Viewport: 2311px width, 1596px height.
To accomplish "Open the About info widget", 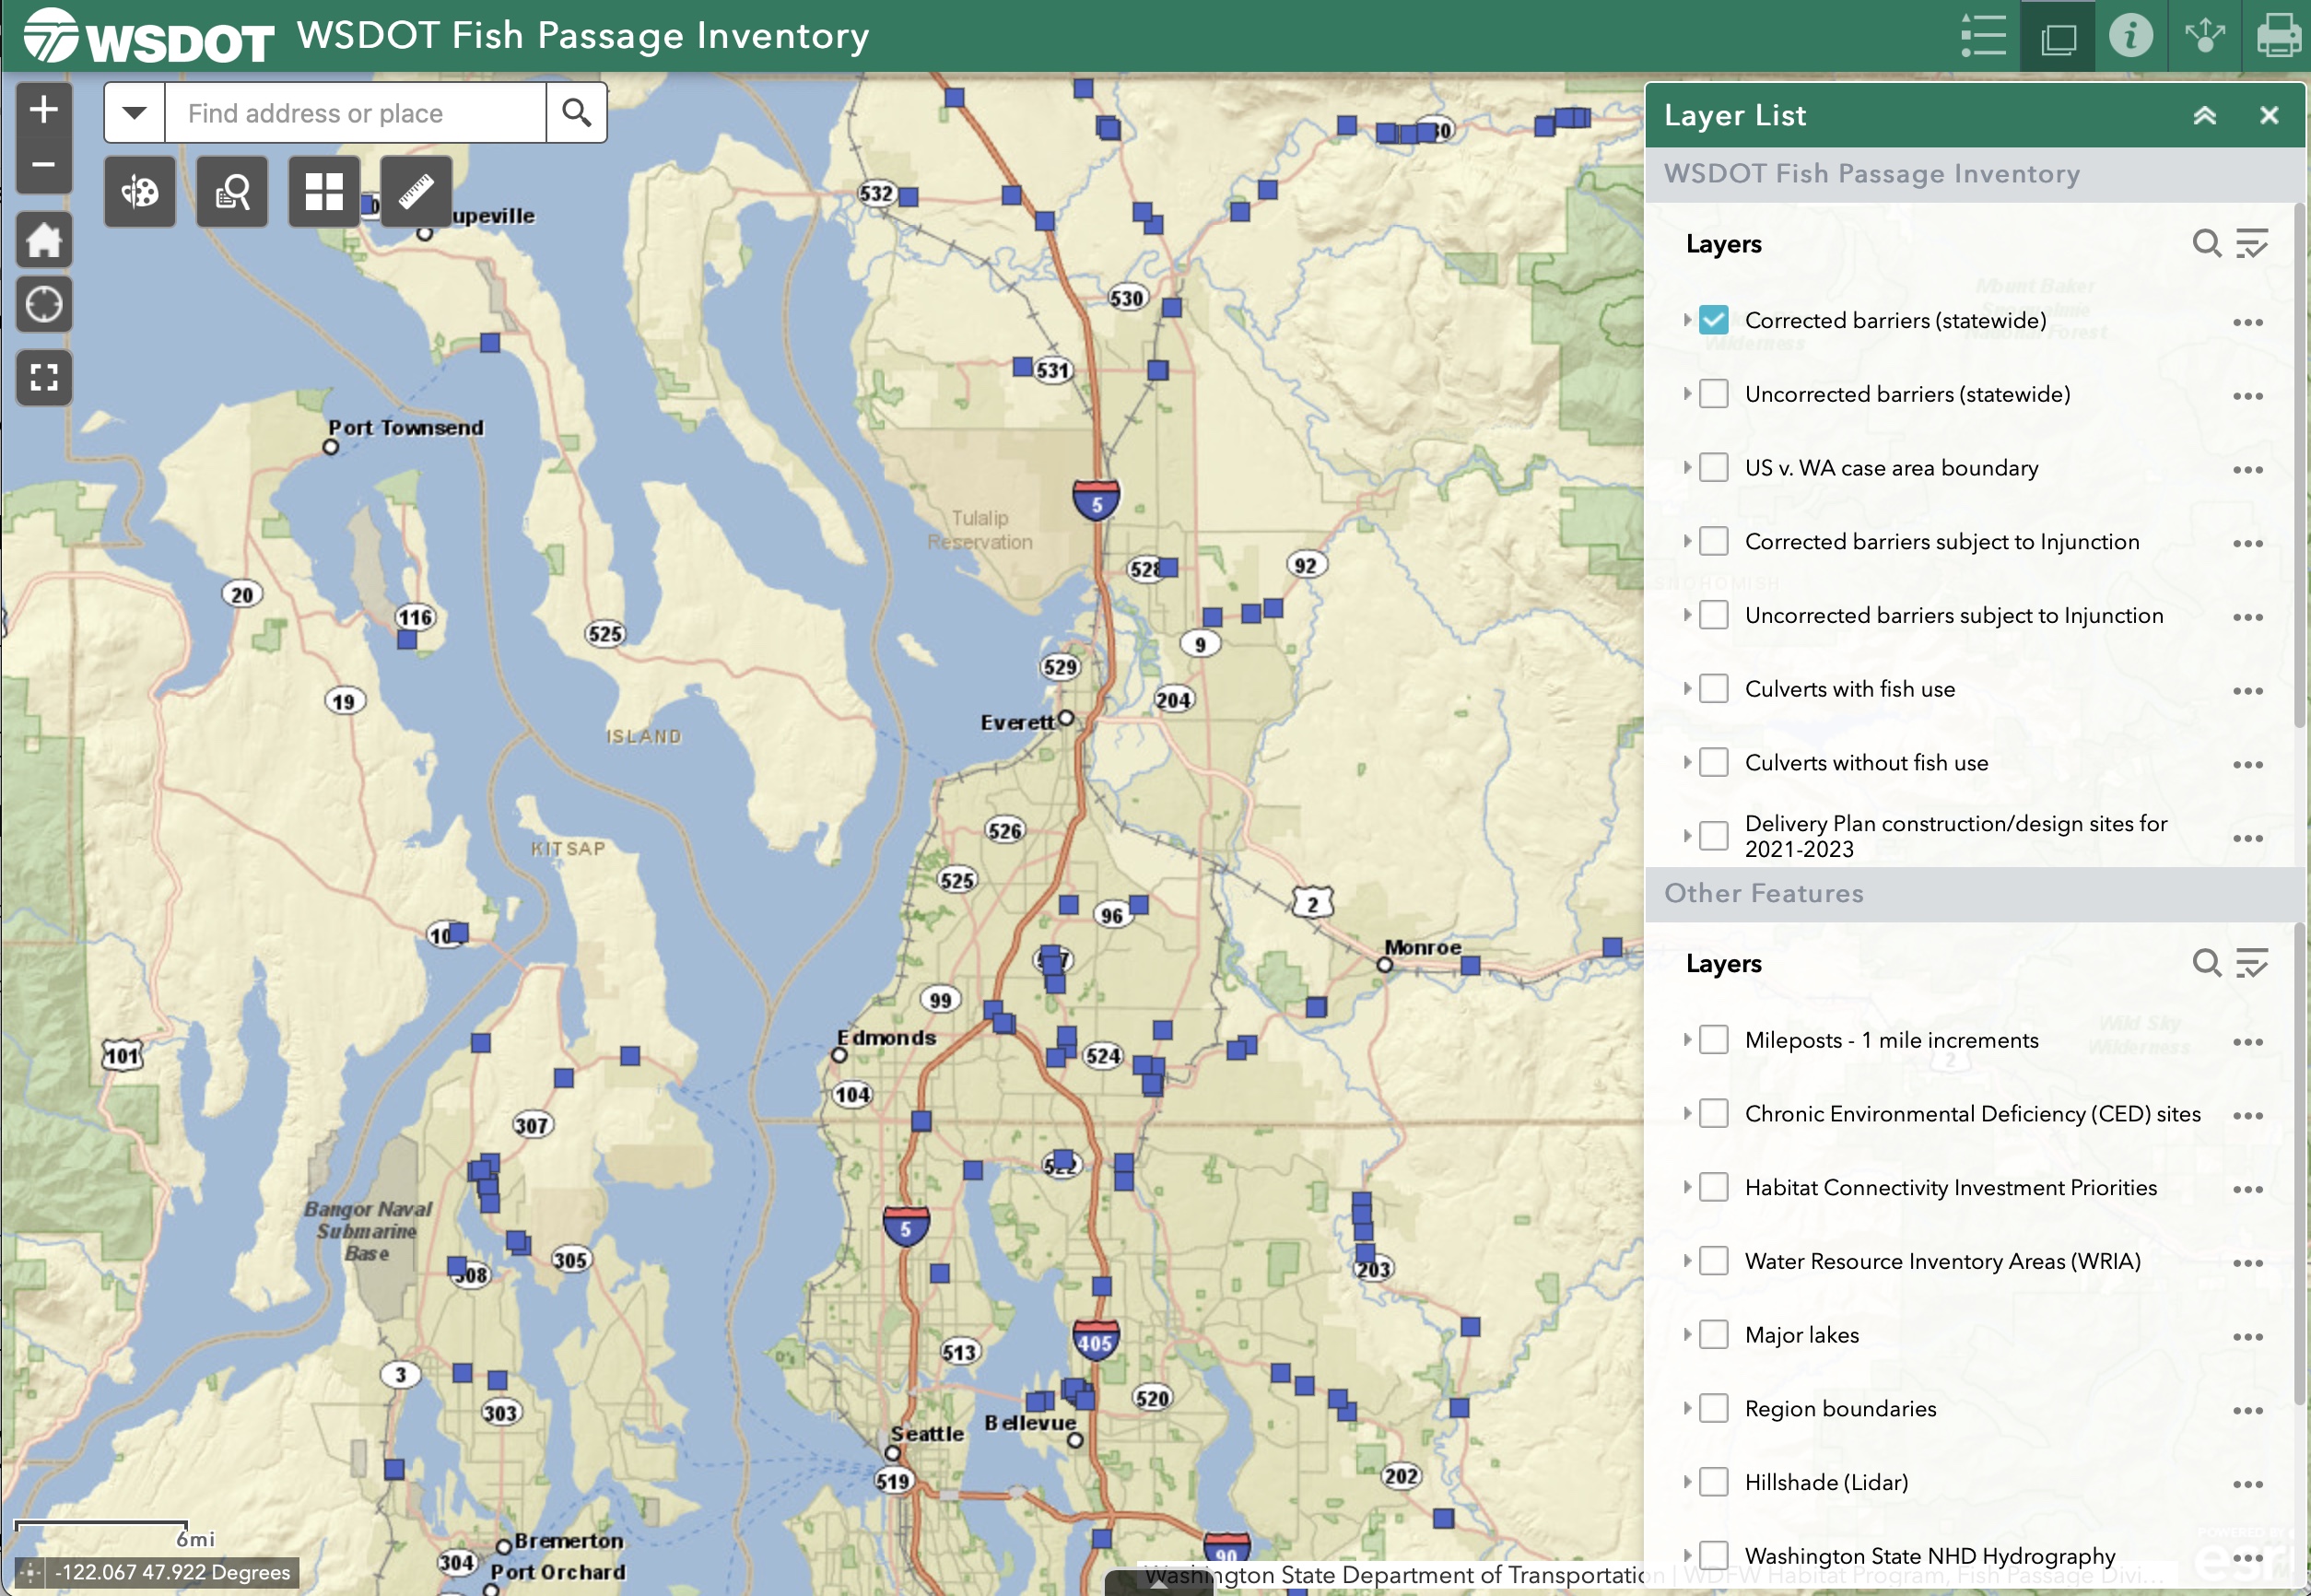I will click(2130, 36).
